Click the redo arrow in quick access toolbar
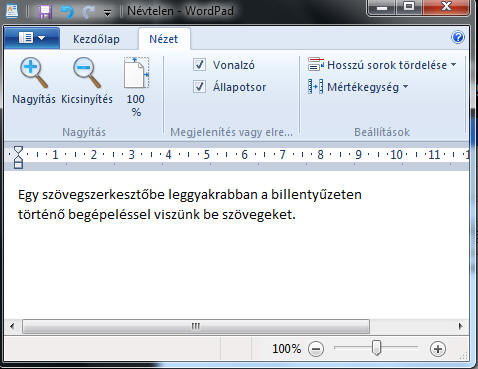Image resolution: width=478 pixels, height=369 pixels. 88,12
